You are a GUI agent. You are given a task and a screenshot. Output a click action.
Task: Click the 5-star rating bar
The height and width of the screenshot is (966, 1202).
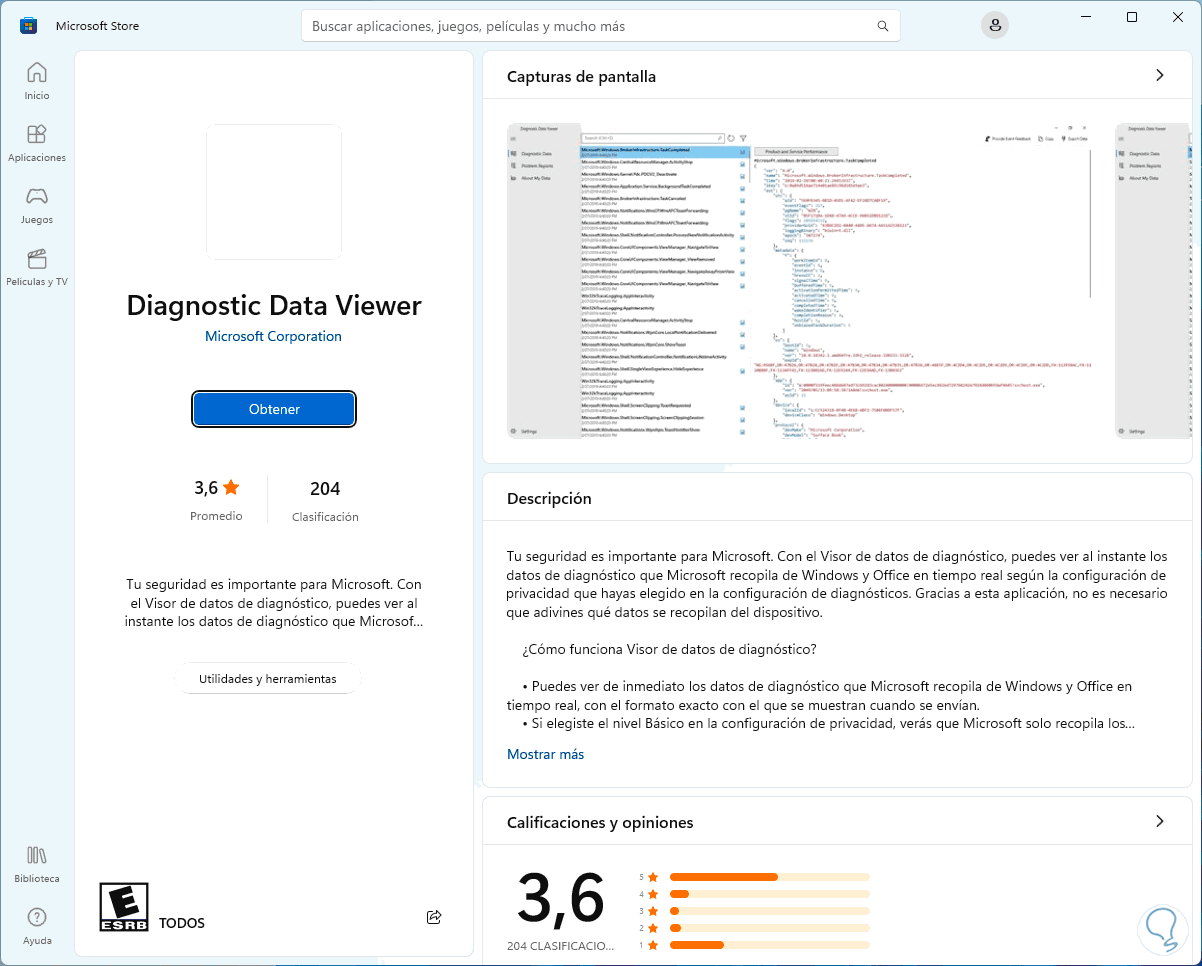pyautogui.click(x=770, y=877)
